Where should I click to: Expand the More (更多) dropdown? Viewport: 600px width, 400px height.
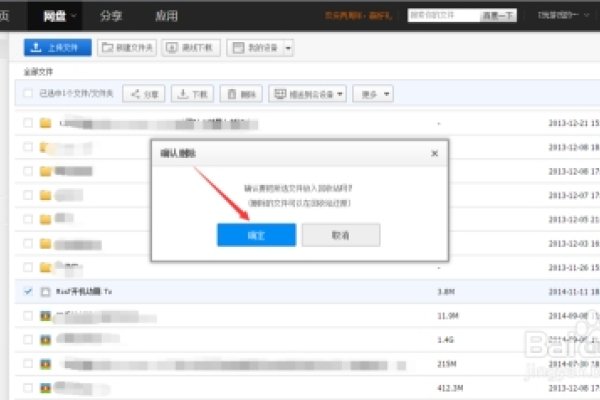373,94
